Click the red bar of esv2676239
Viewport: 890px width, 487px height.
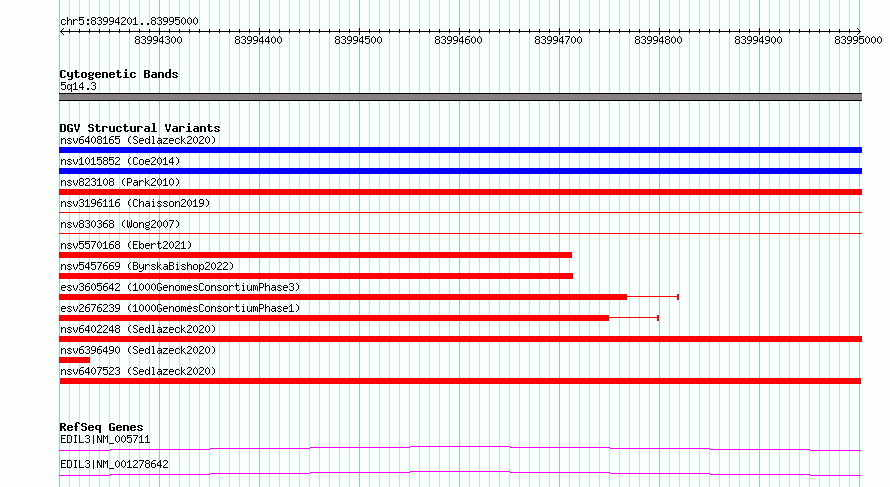coord(334,318)
